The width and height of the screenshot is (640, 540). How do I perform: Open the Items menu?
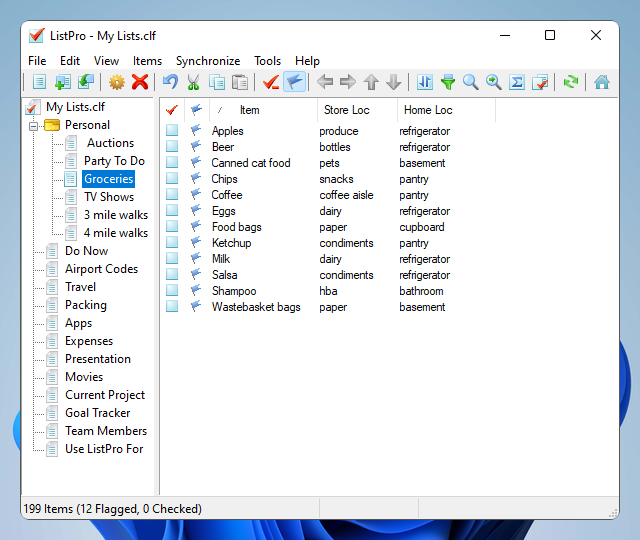tap(147, 61)
